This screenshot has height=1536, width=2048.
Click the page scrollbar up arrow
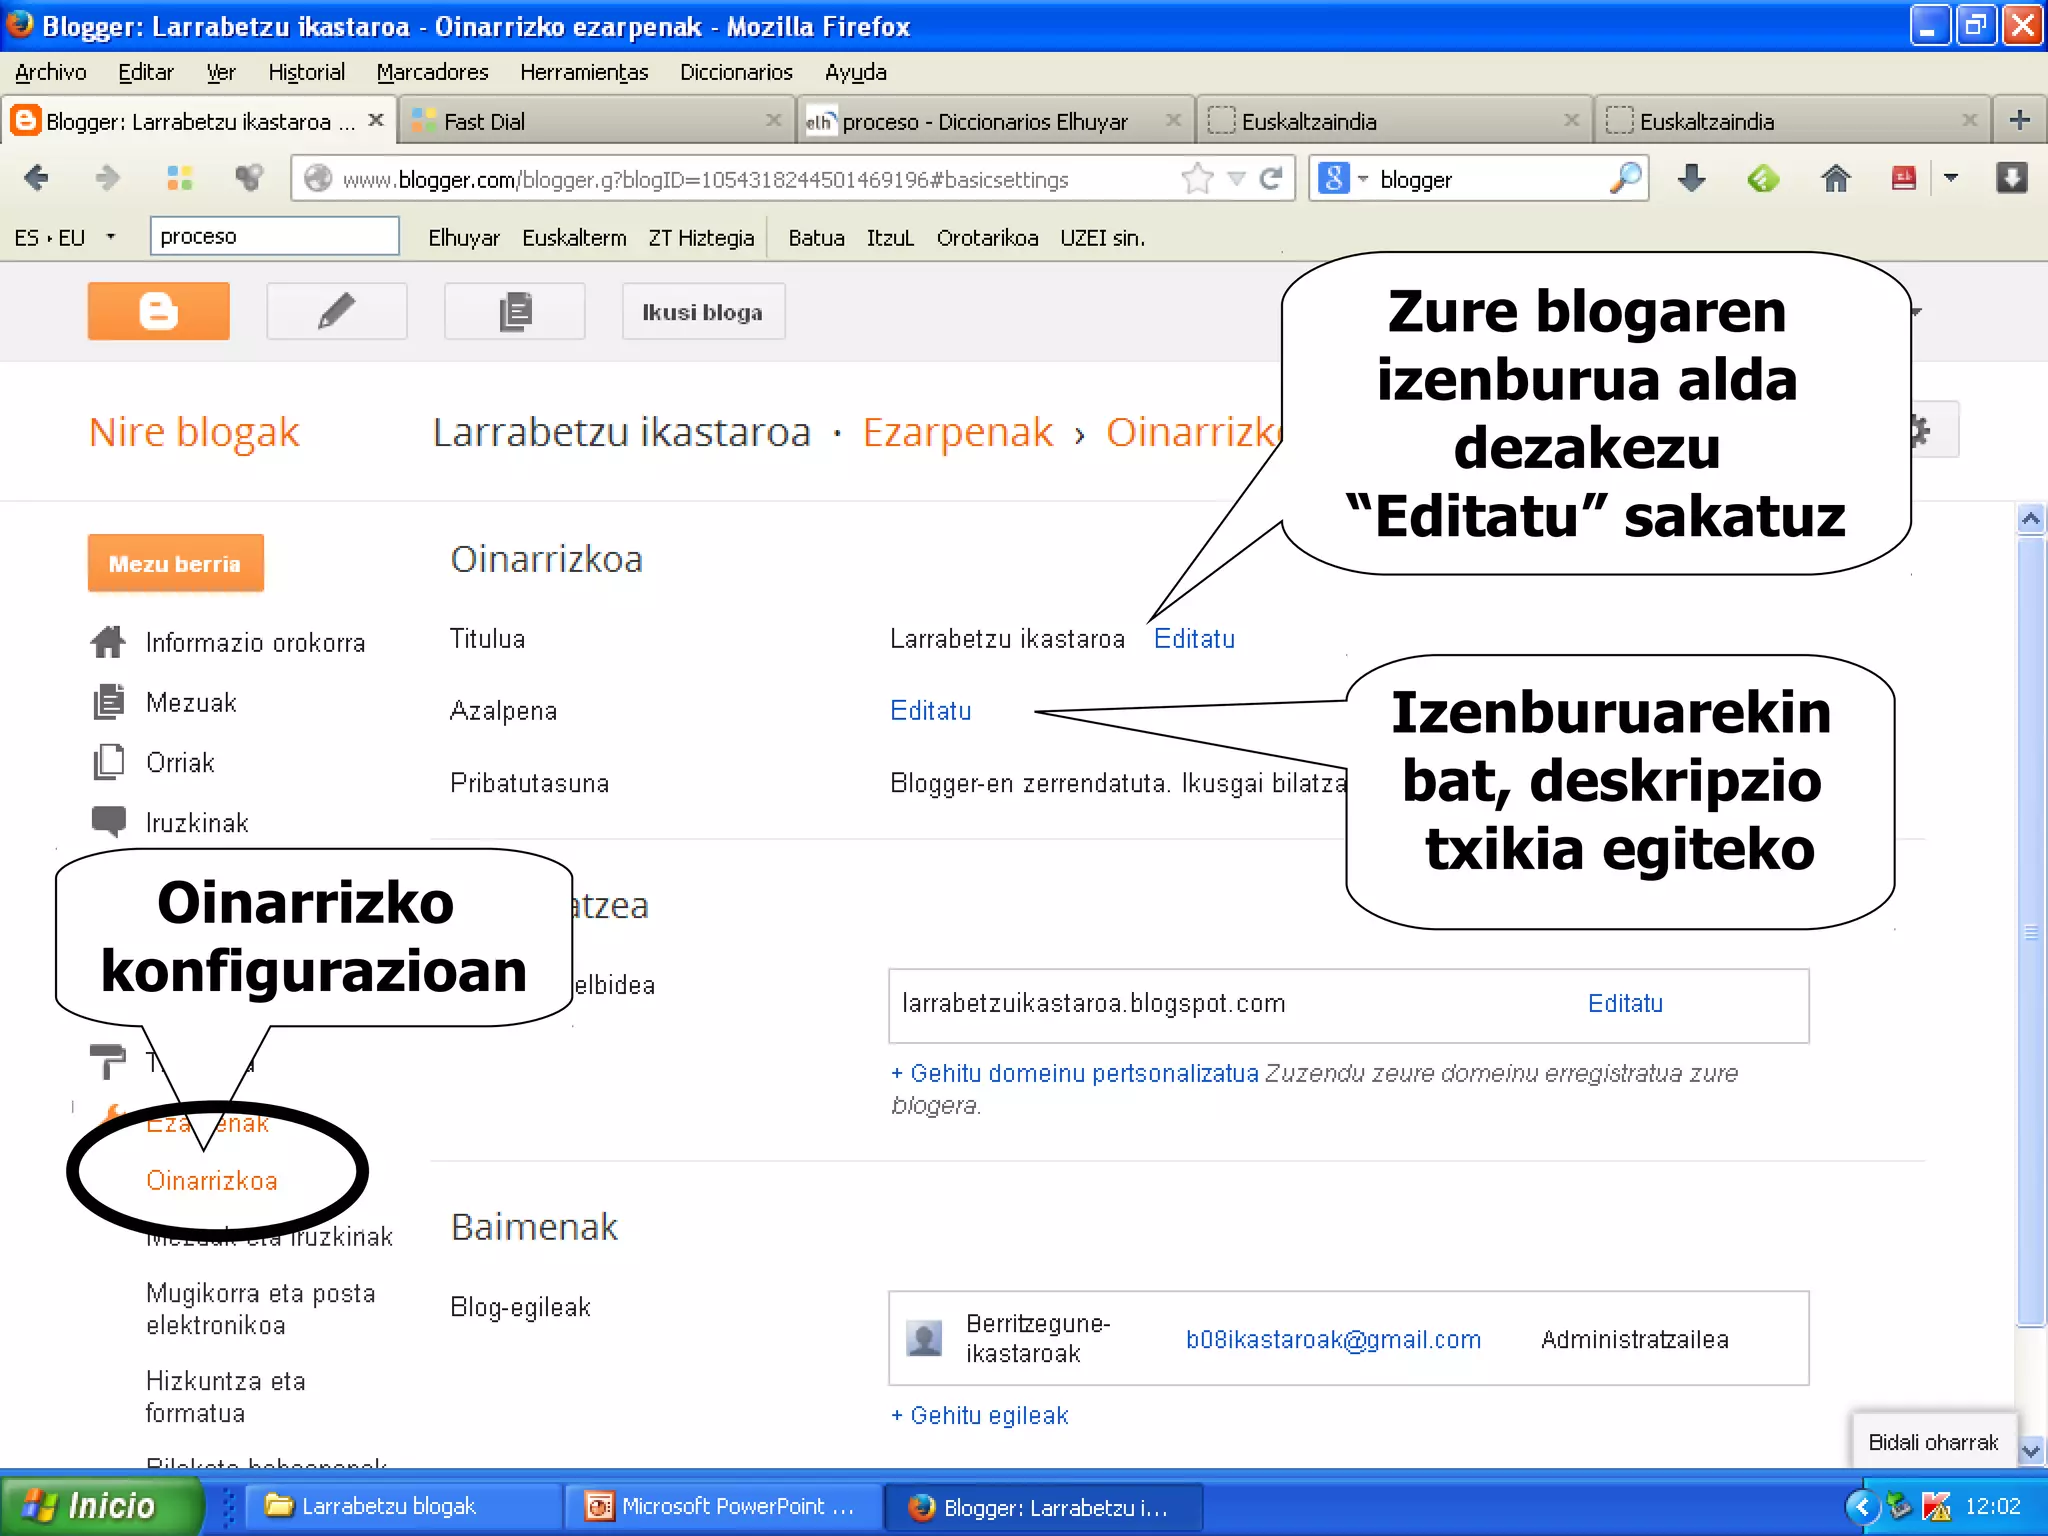pyautogui.click(x=2030, y=518)
